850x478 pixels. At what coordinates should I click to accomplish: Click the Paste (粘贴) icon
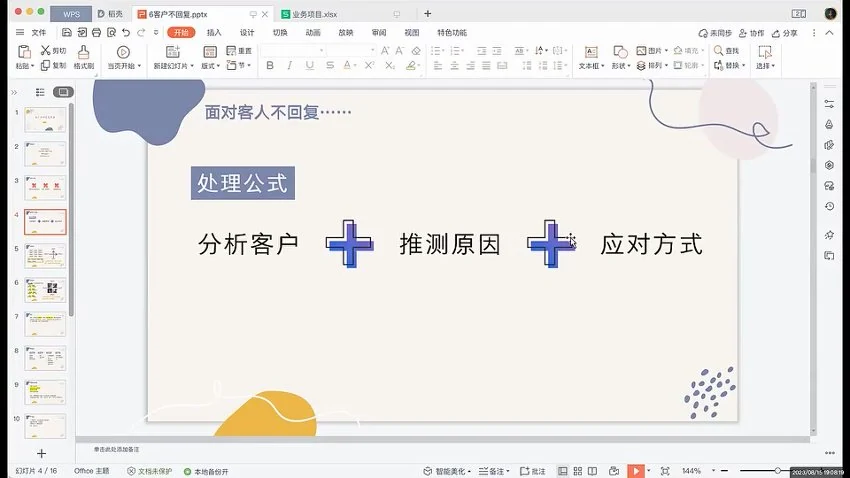[x=24, y=52]
